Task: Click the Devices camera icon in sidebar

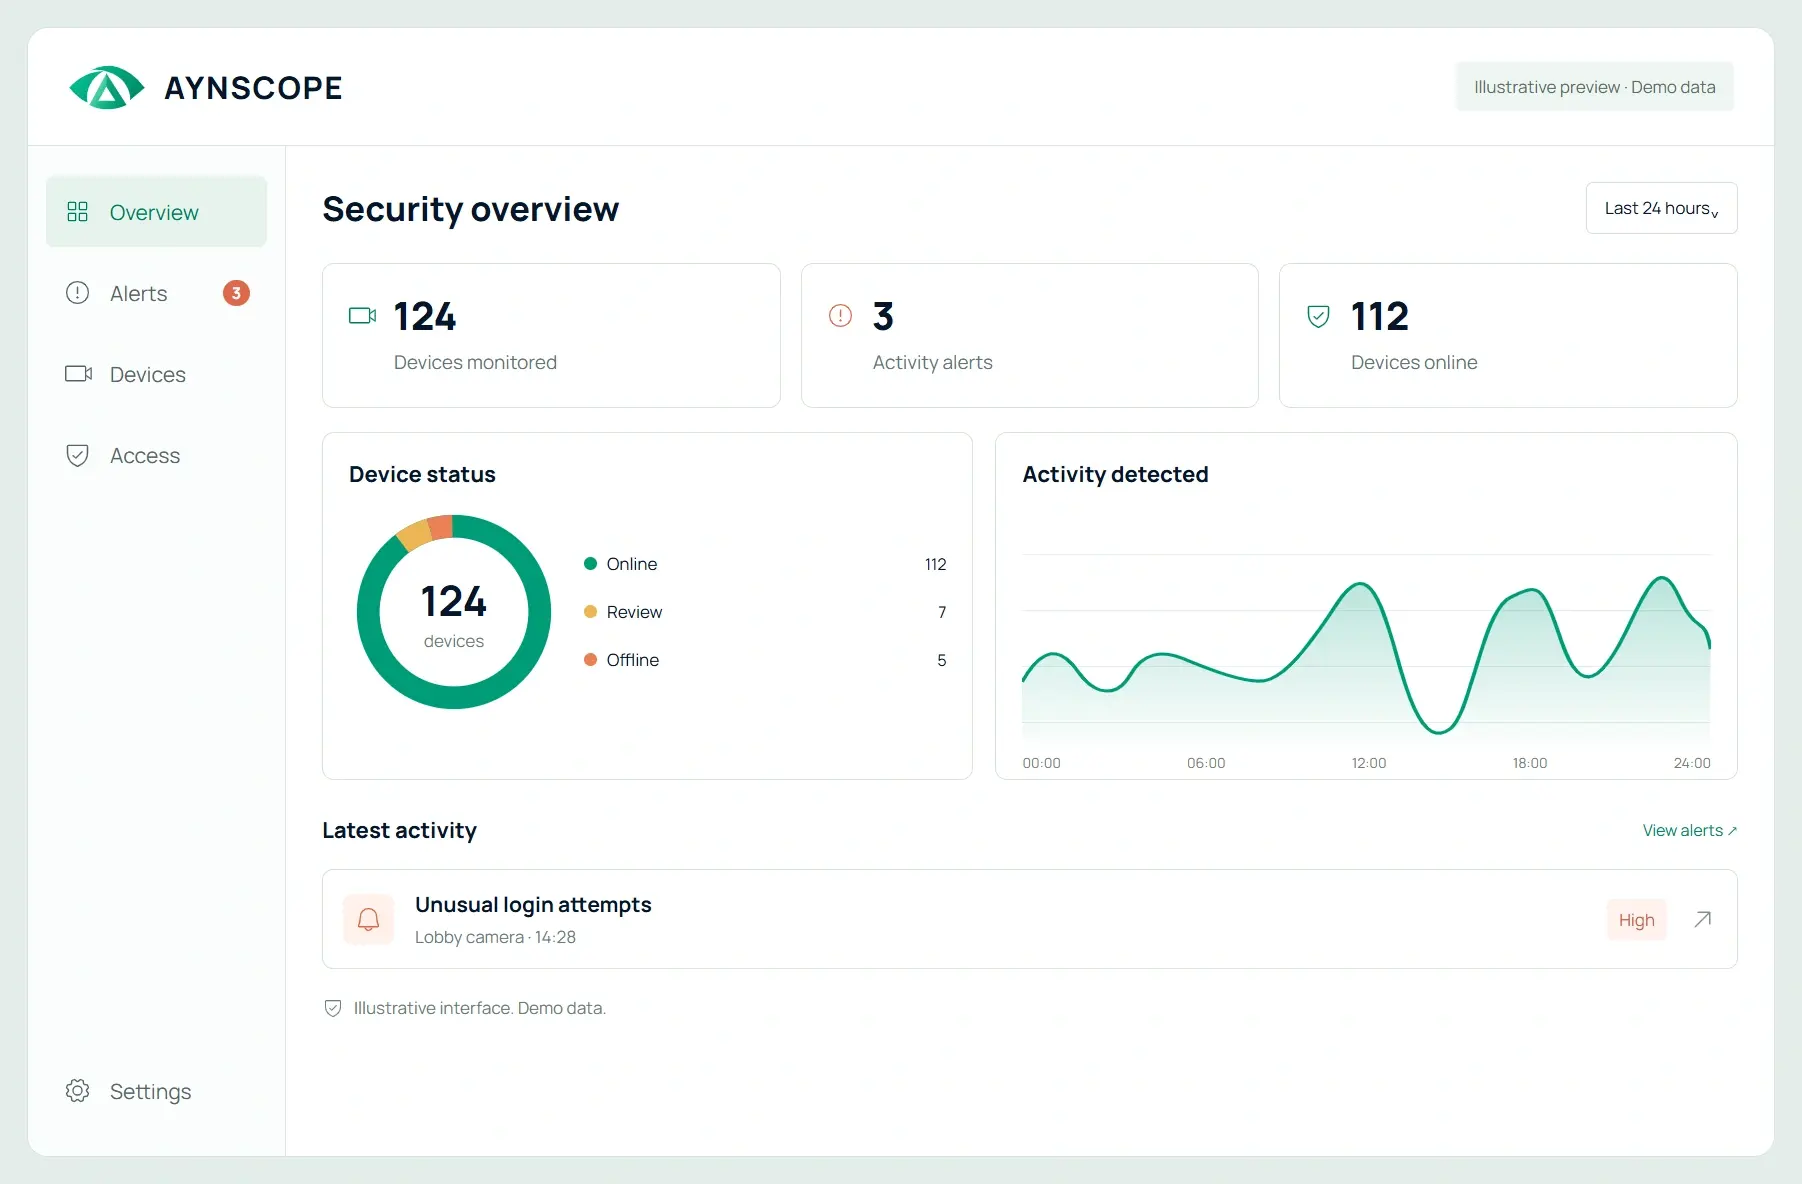Action: 78,374
